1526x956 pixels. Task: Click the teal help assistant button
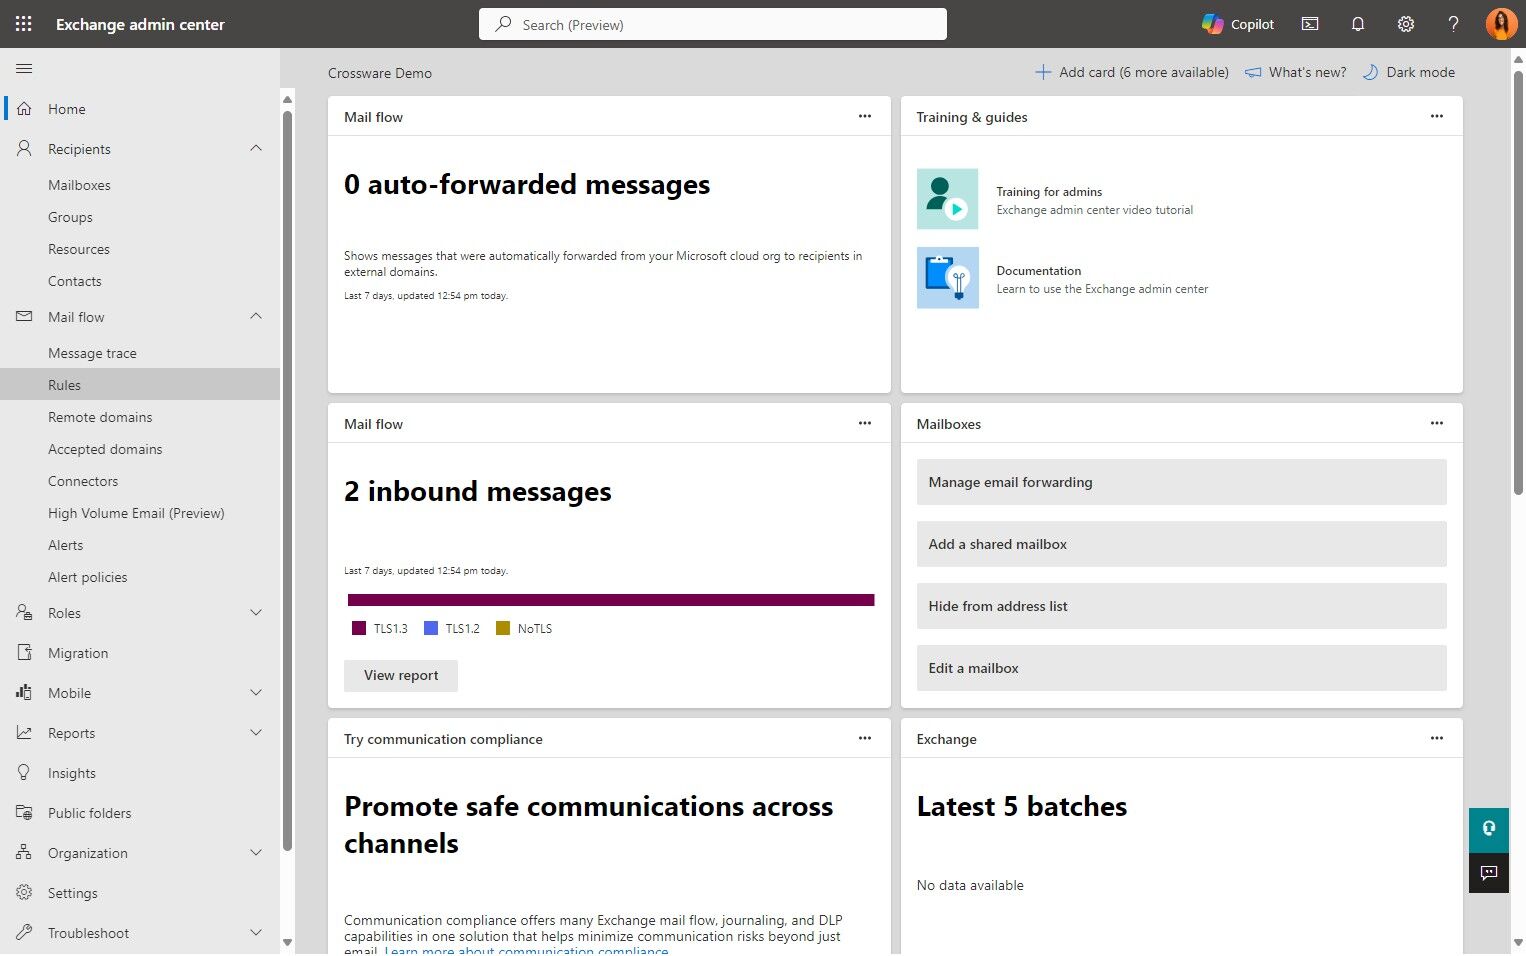1489,829
